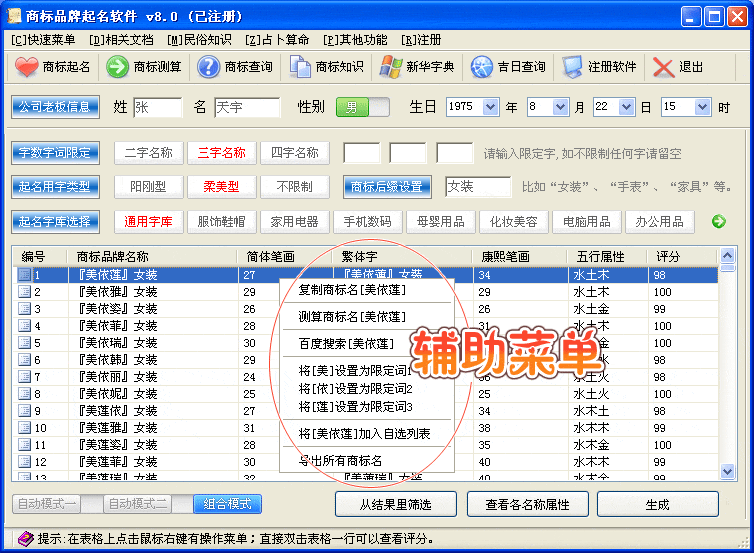754x553 pixels.
Task: Click the red heart 商标起名 icon
Action: [x=26, y=66]
